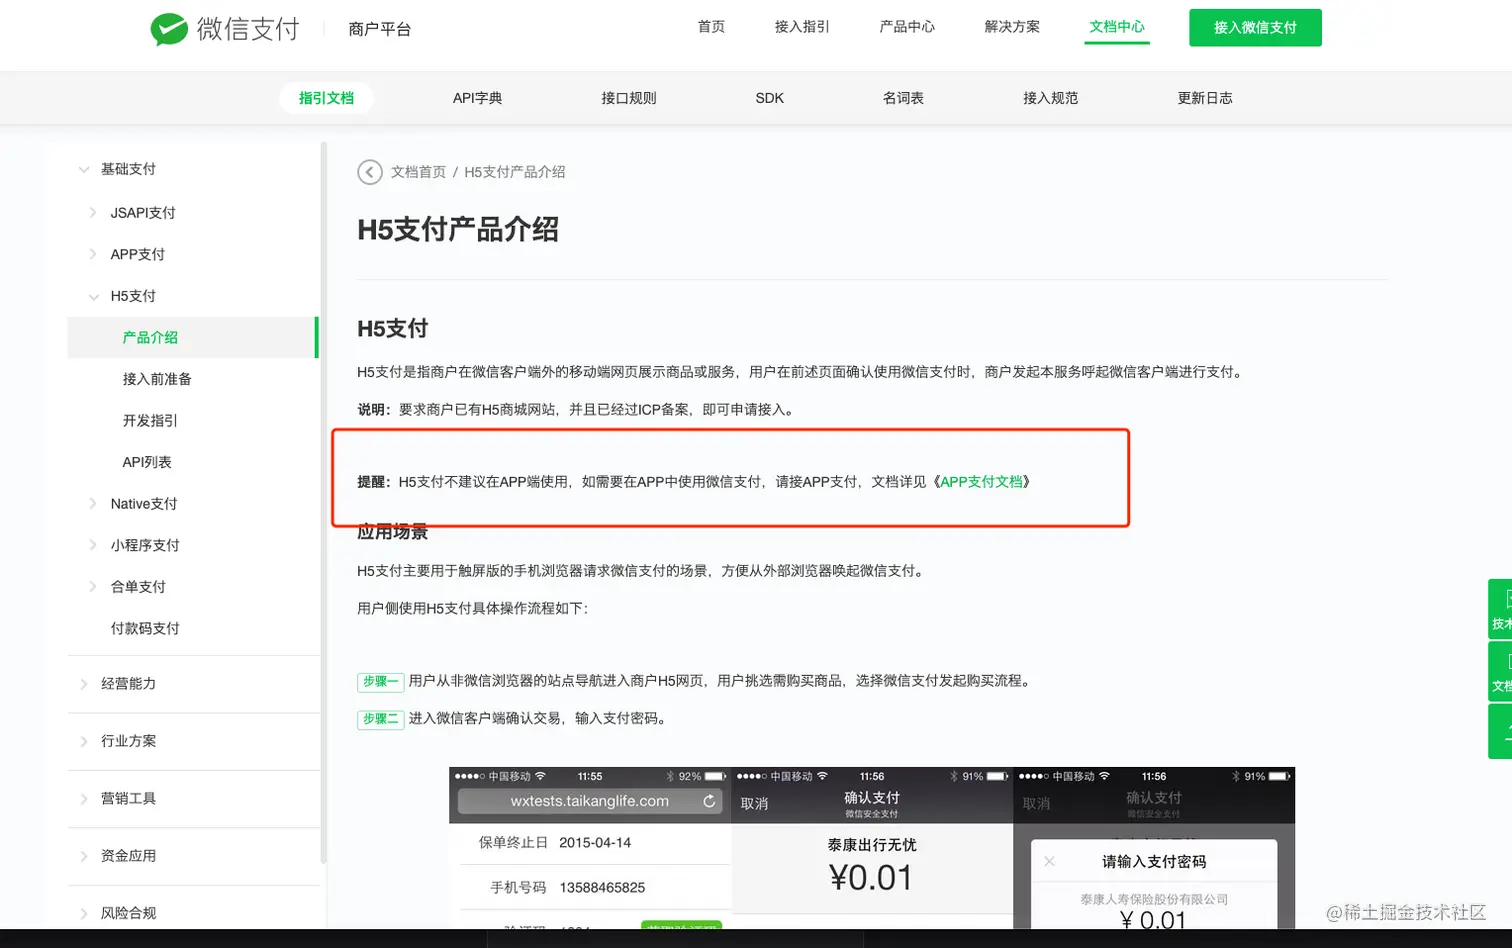Switch to the 更新日志 tab
The height and width of the screenshot is (948, 1512).
[1205, 98]
